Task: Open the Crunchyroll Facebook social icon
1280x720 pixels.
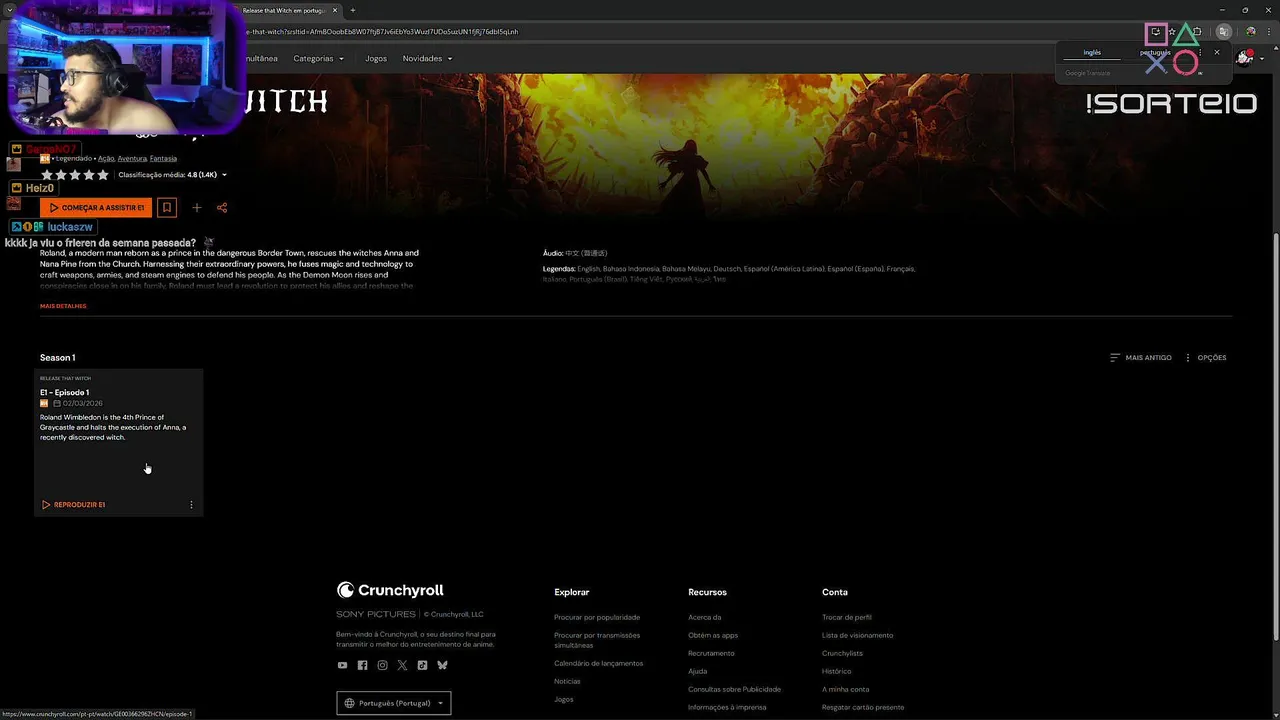Action: (362, 665)
